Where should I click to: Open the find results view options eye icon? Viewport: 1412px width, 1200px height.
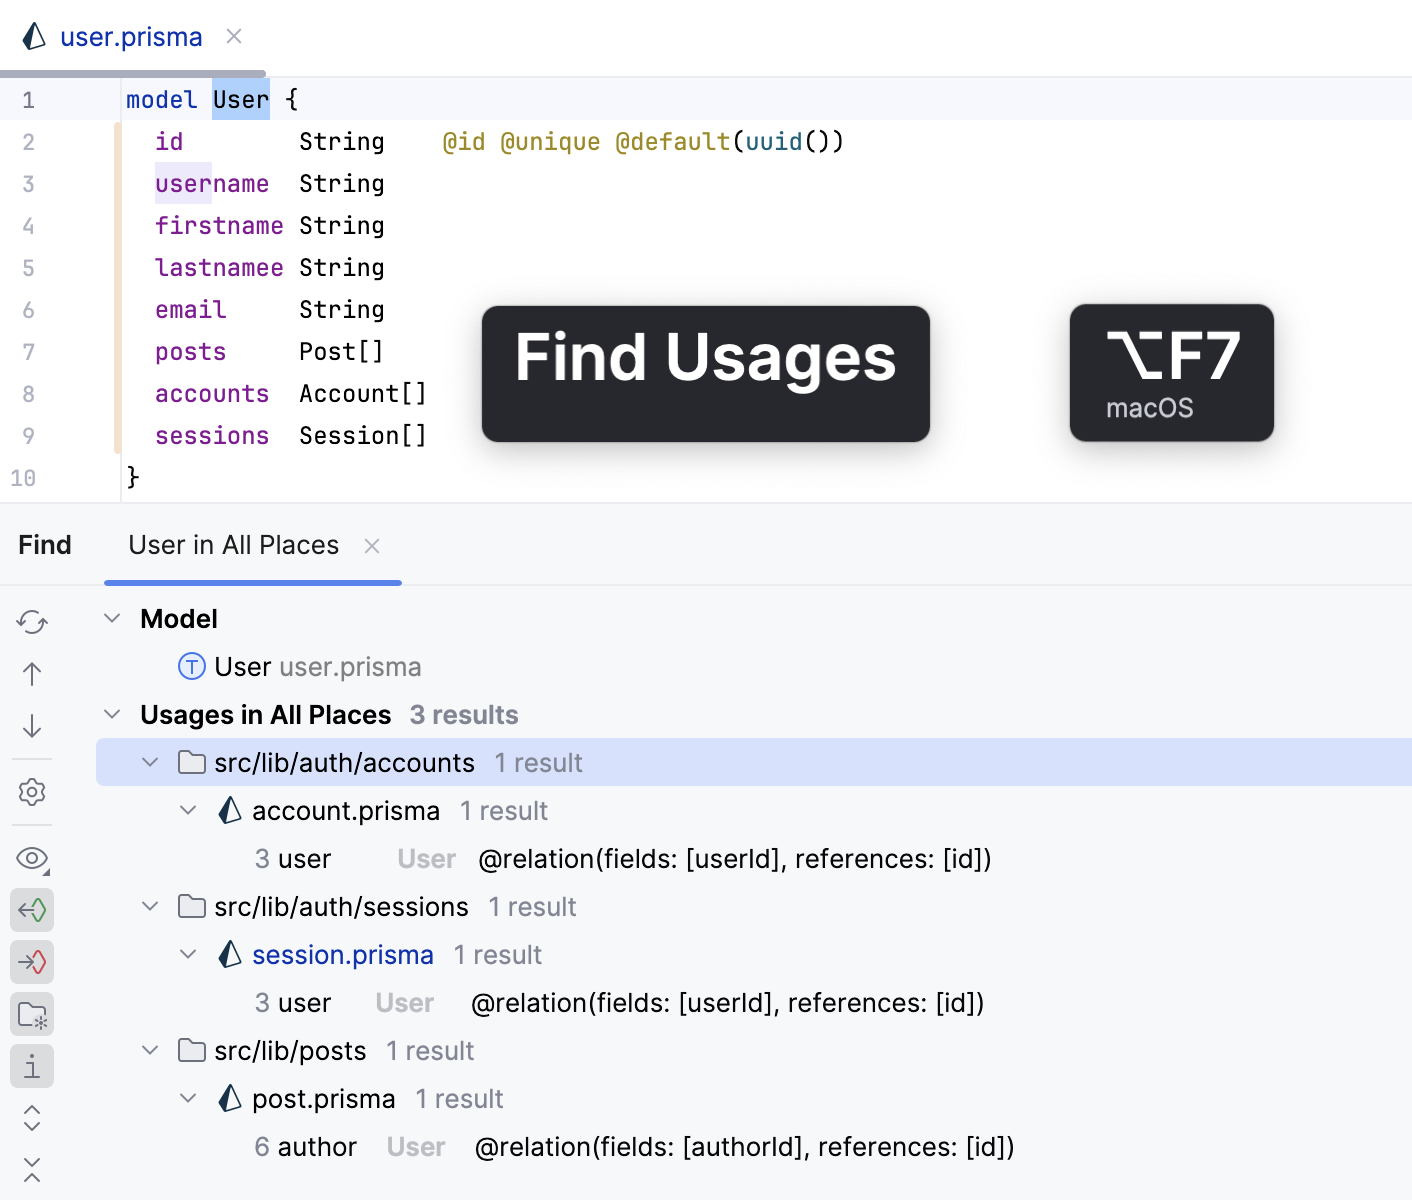(x=31, y=858)
